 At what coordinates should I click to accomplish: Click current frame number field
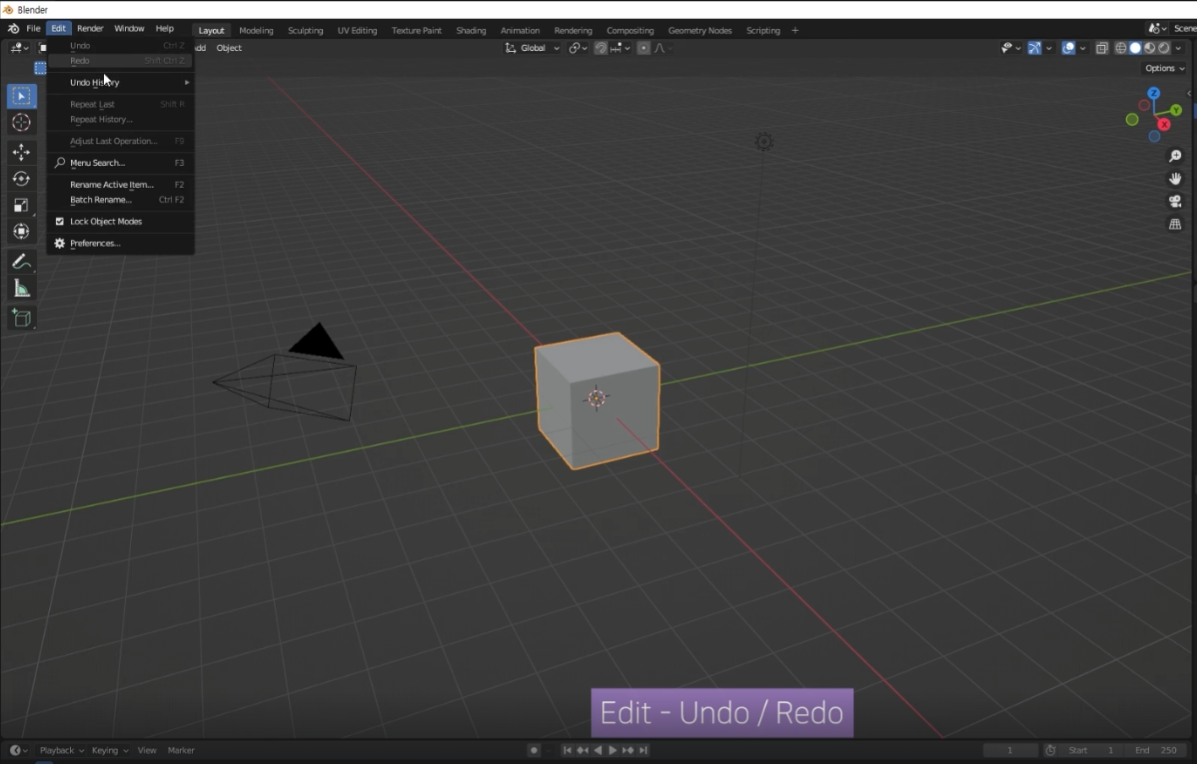click(x=1010, y=750)
